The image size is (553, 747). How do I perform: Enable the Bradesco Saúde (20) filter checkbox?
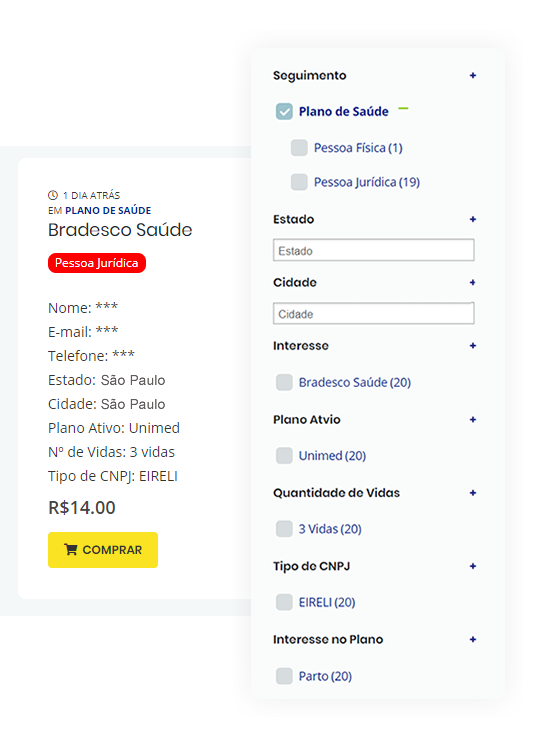tap(284, 382)
